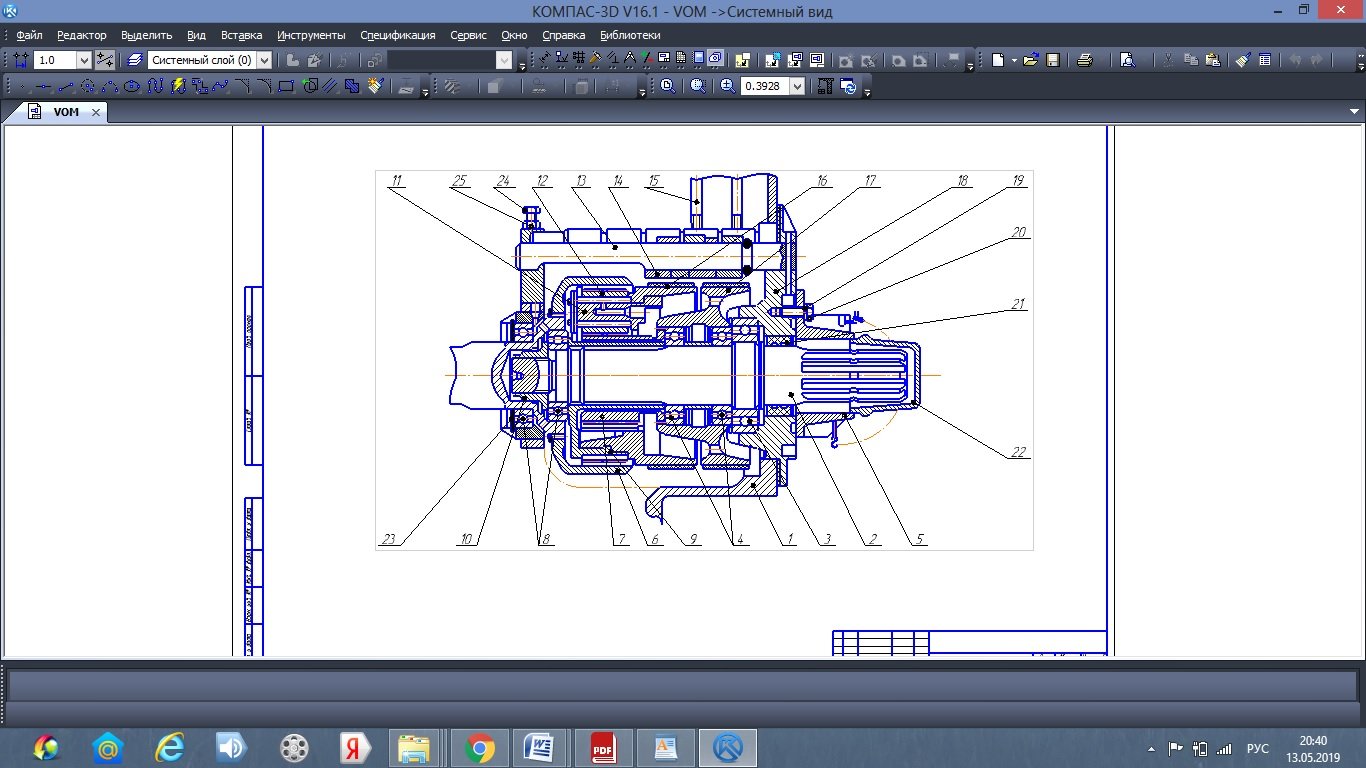Image resolution: width=1366 pixels, height=768 pixels.
Task: Close the VOM document tab
Action: coord(96,112)
